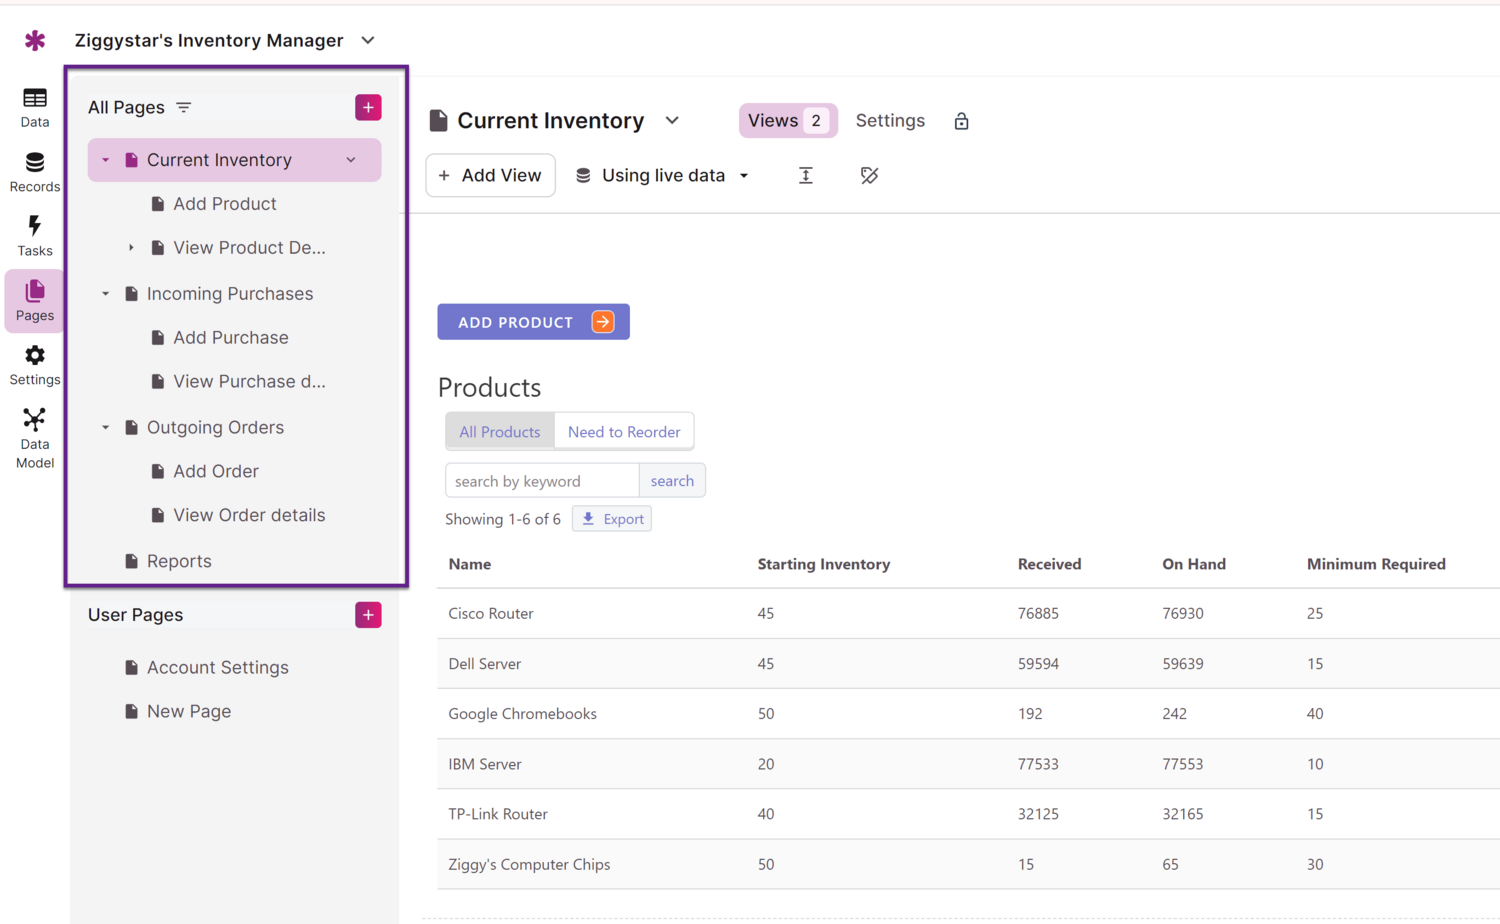Screen dimensions: 1500x924
Task: Click the filter icon next to All Pages
Action: pos(184,107)
